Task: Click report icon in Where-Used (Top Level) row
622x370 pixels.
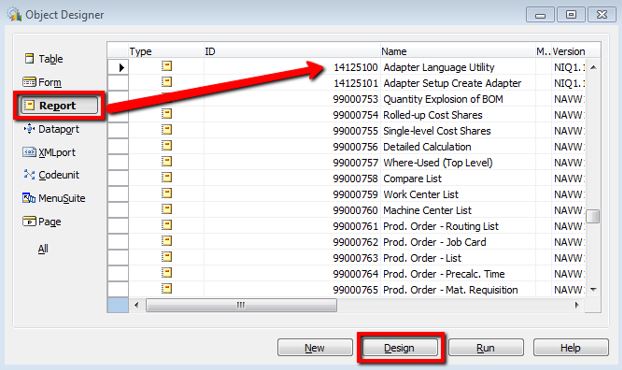Action: pos(167,161)
